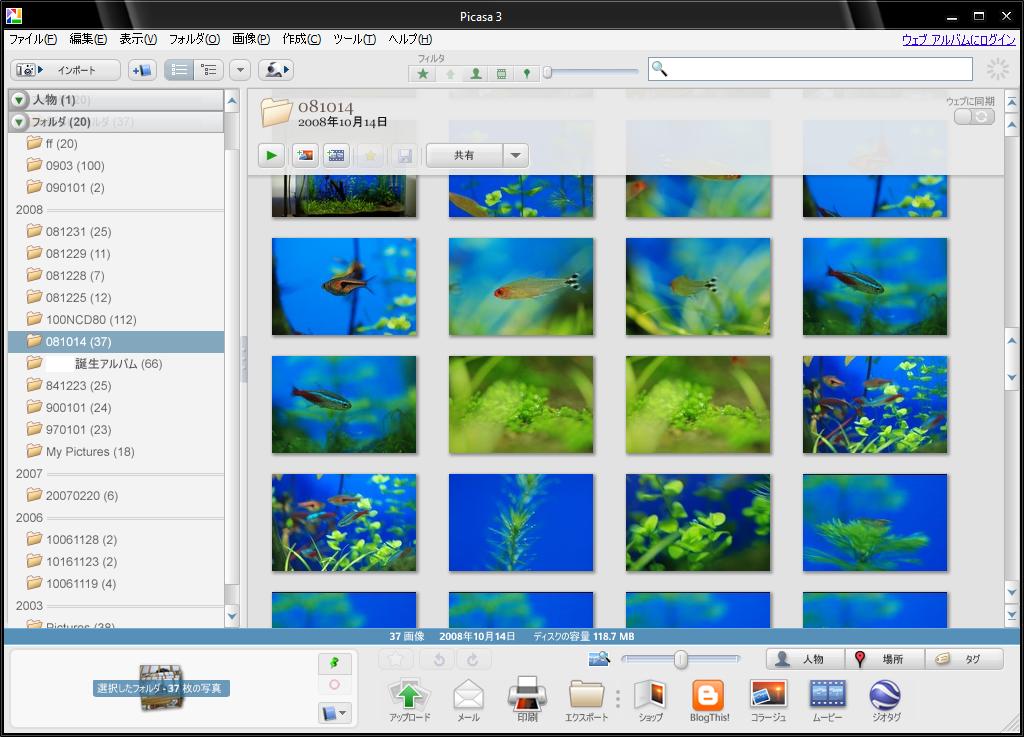Image resolution: width=1024 pixels, height=737 pixels.
Task: Filter photos with geotags
Action: (x=526, y=74)
